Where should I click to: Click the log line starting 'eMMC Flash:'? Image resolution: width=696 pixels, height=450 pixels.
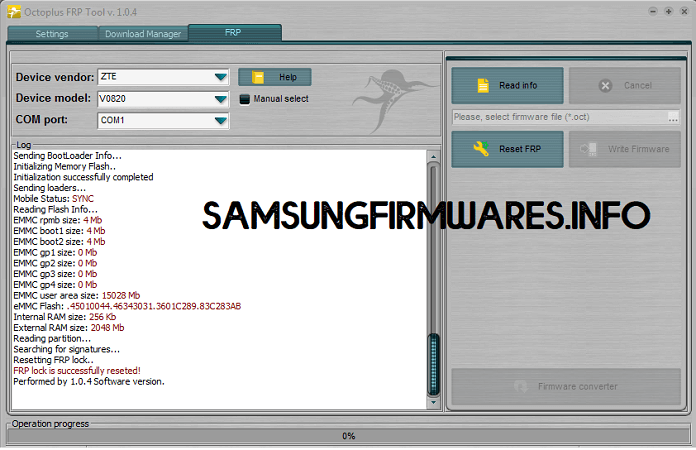pyautogui.click(x=127, y=306)
